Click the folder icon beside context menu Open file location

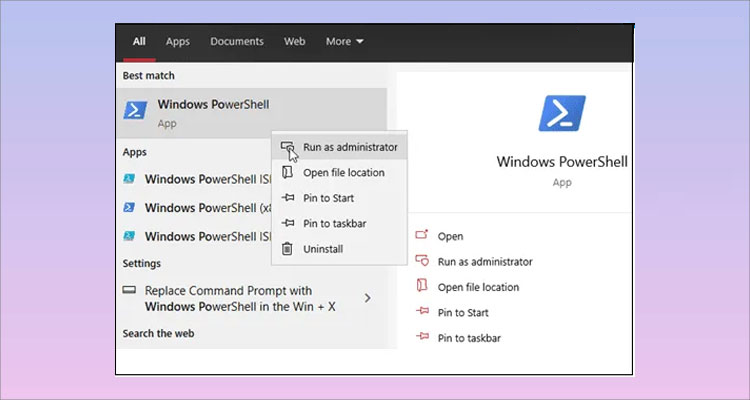(x=287, y=172)
